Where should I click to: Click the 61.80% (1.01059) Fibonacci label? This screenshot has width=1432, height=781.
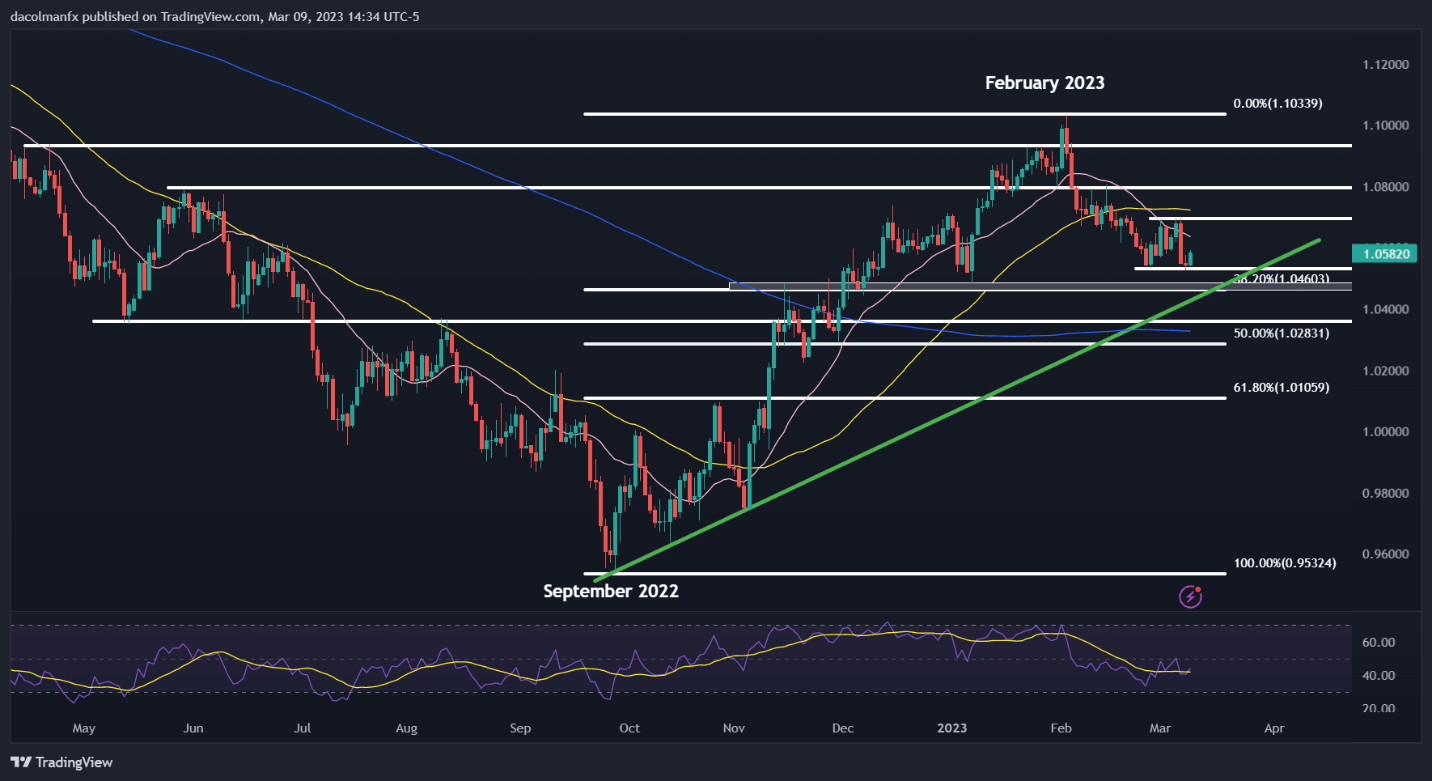coord(1283,387)
